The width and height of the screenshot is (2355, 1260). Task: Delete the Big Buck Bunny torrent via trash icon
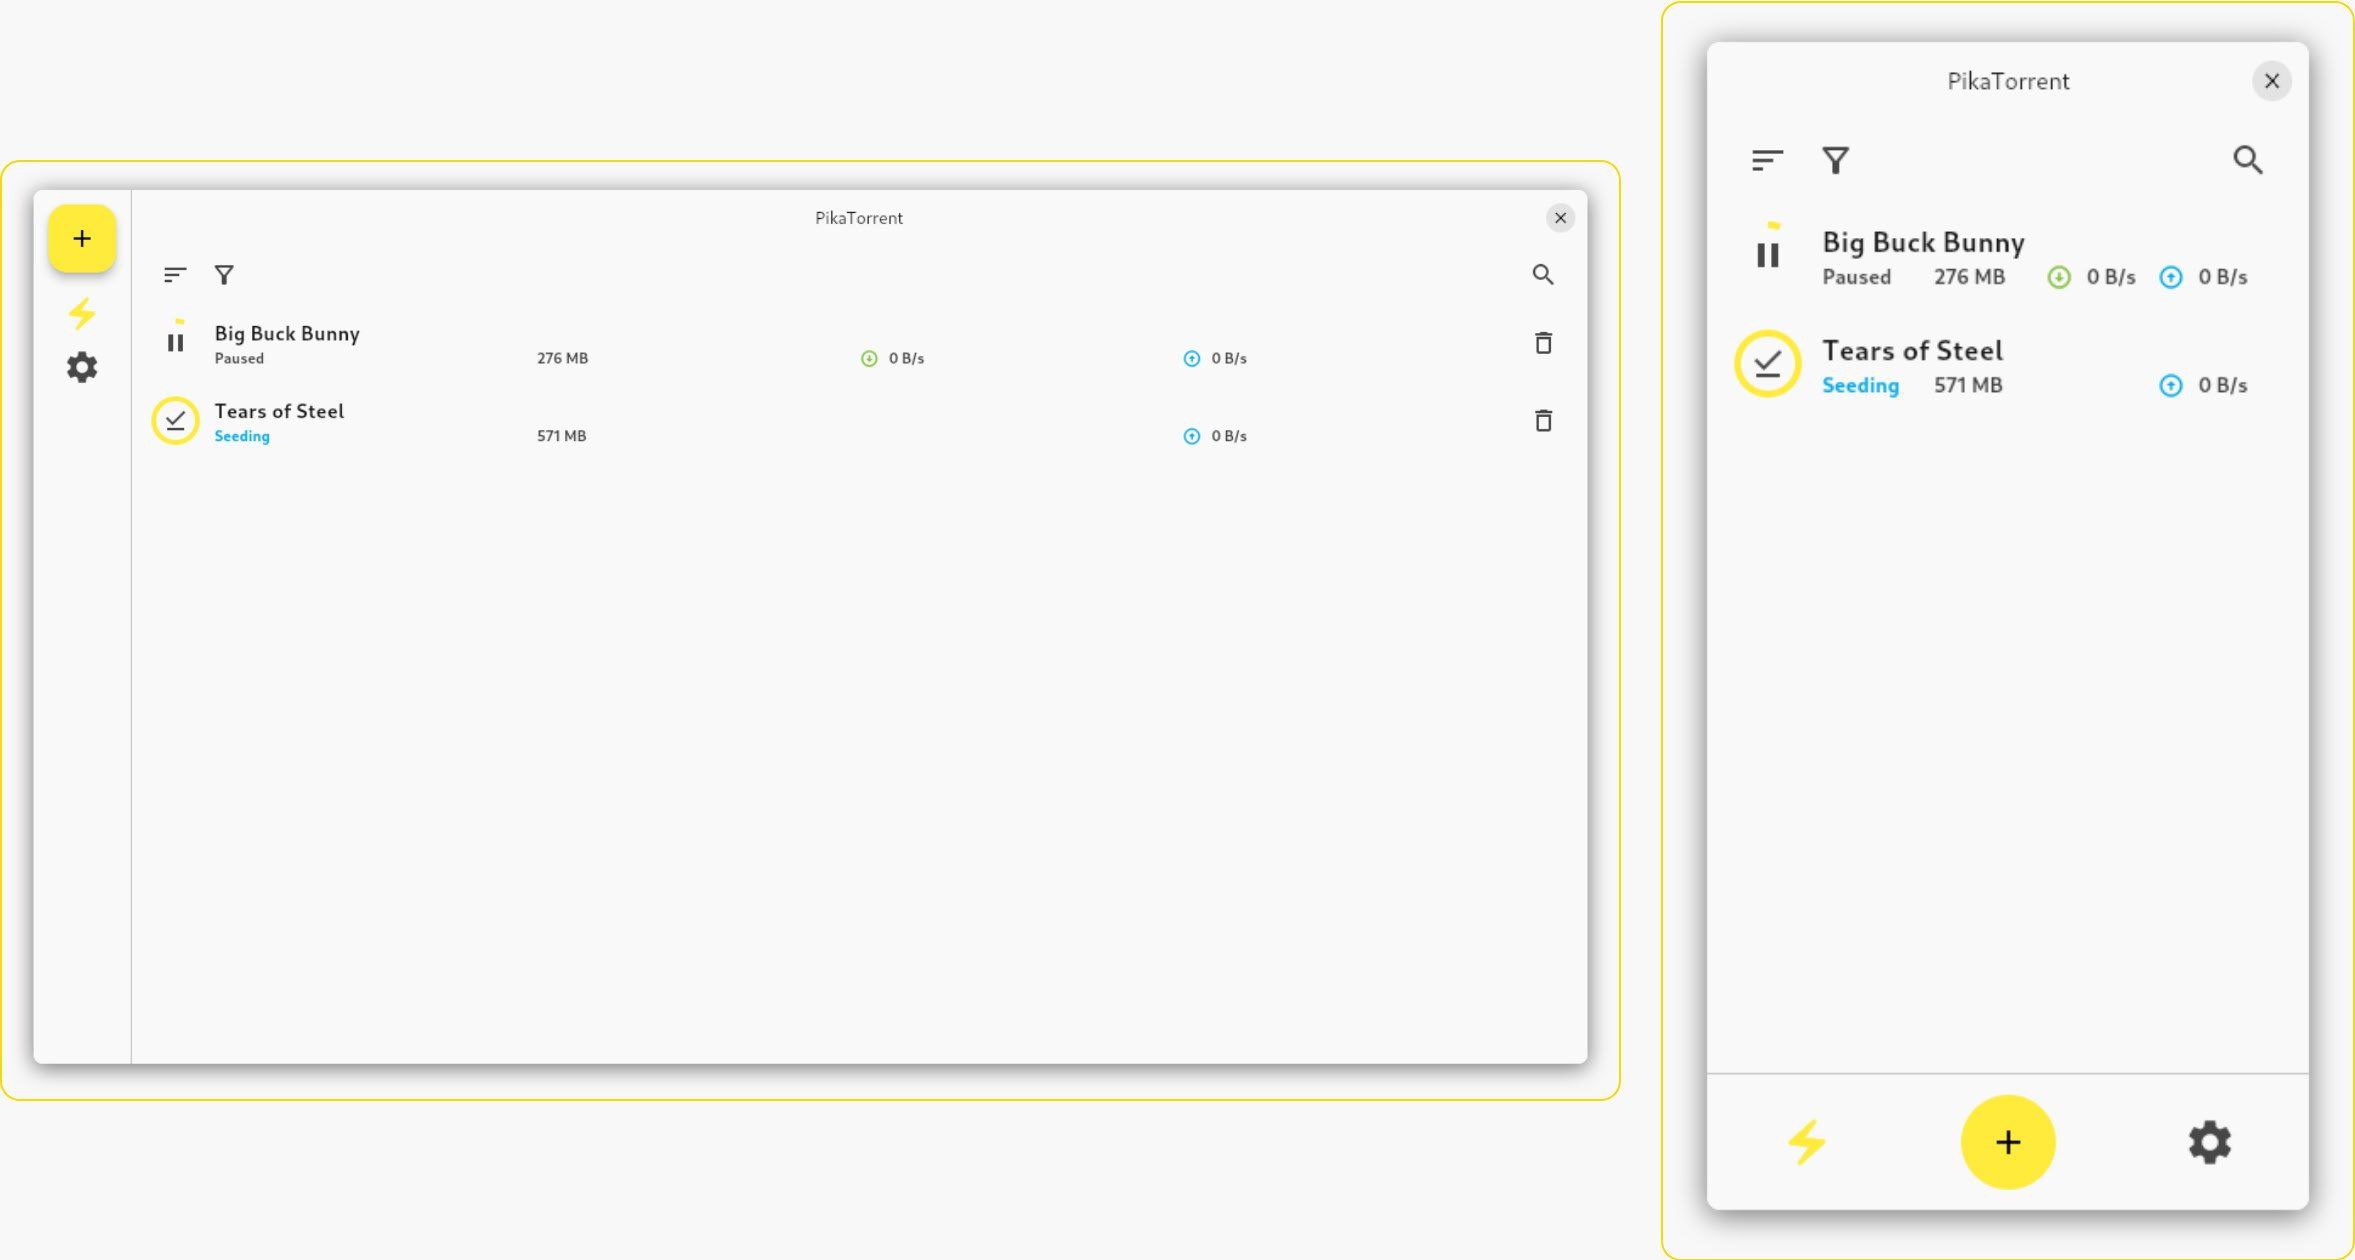[x=1543, y=343]
